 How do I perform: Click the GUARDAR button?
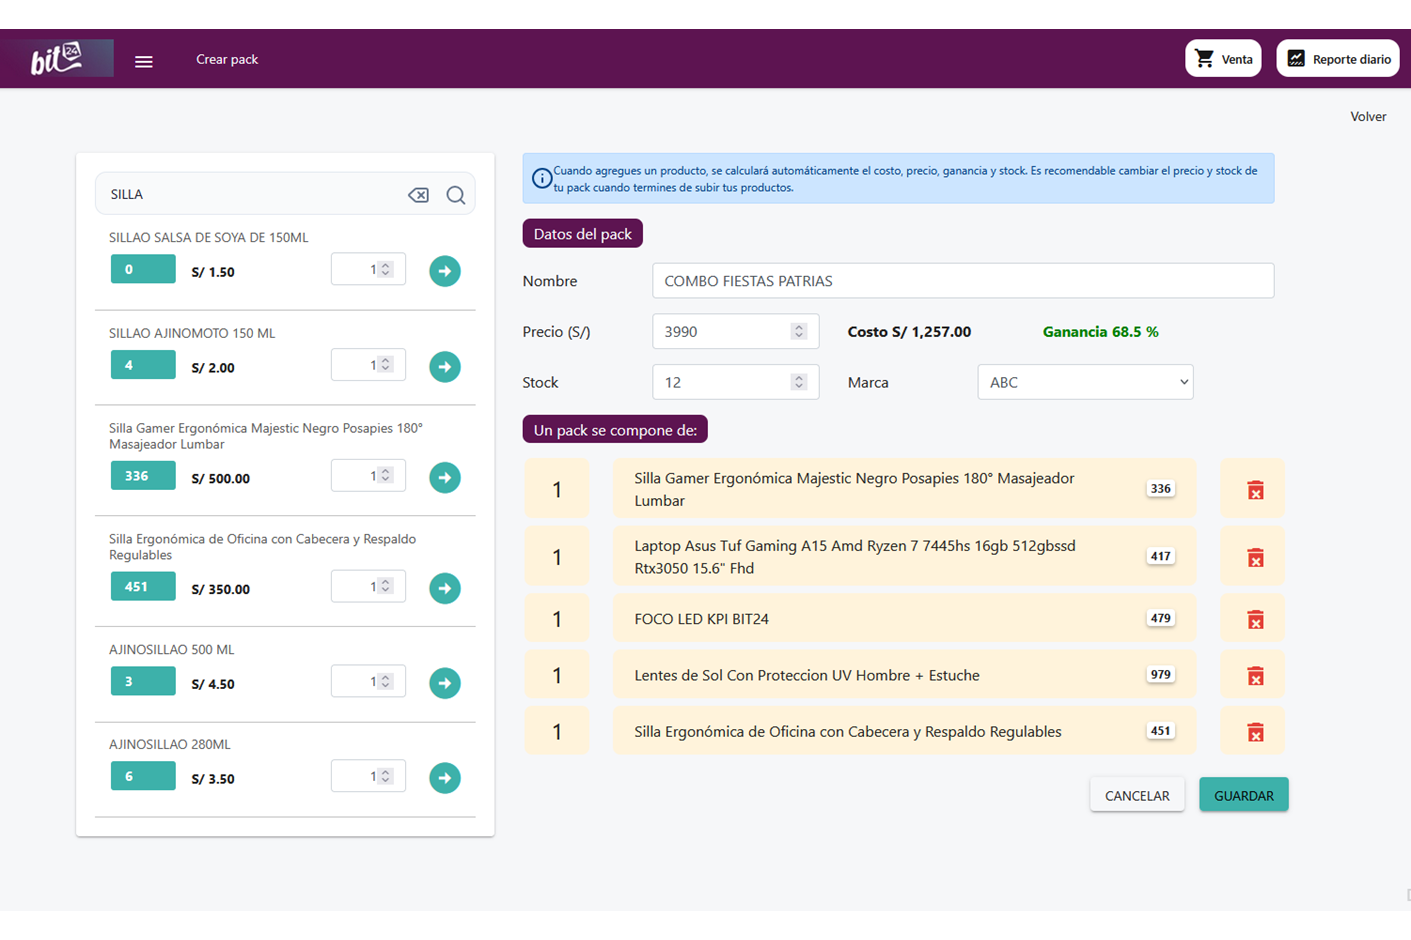click(1243, 795)
